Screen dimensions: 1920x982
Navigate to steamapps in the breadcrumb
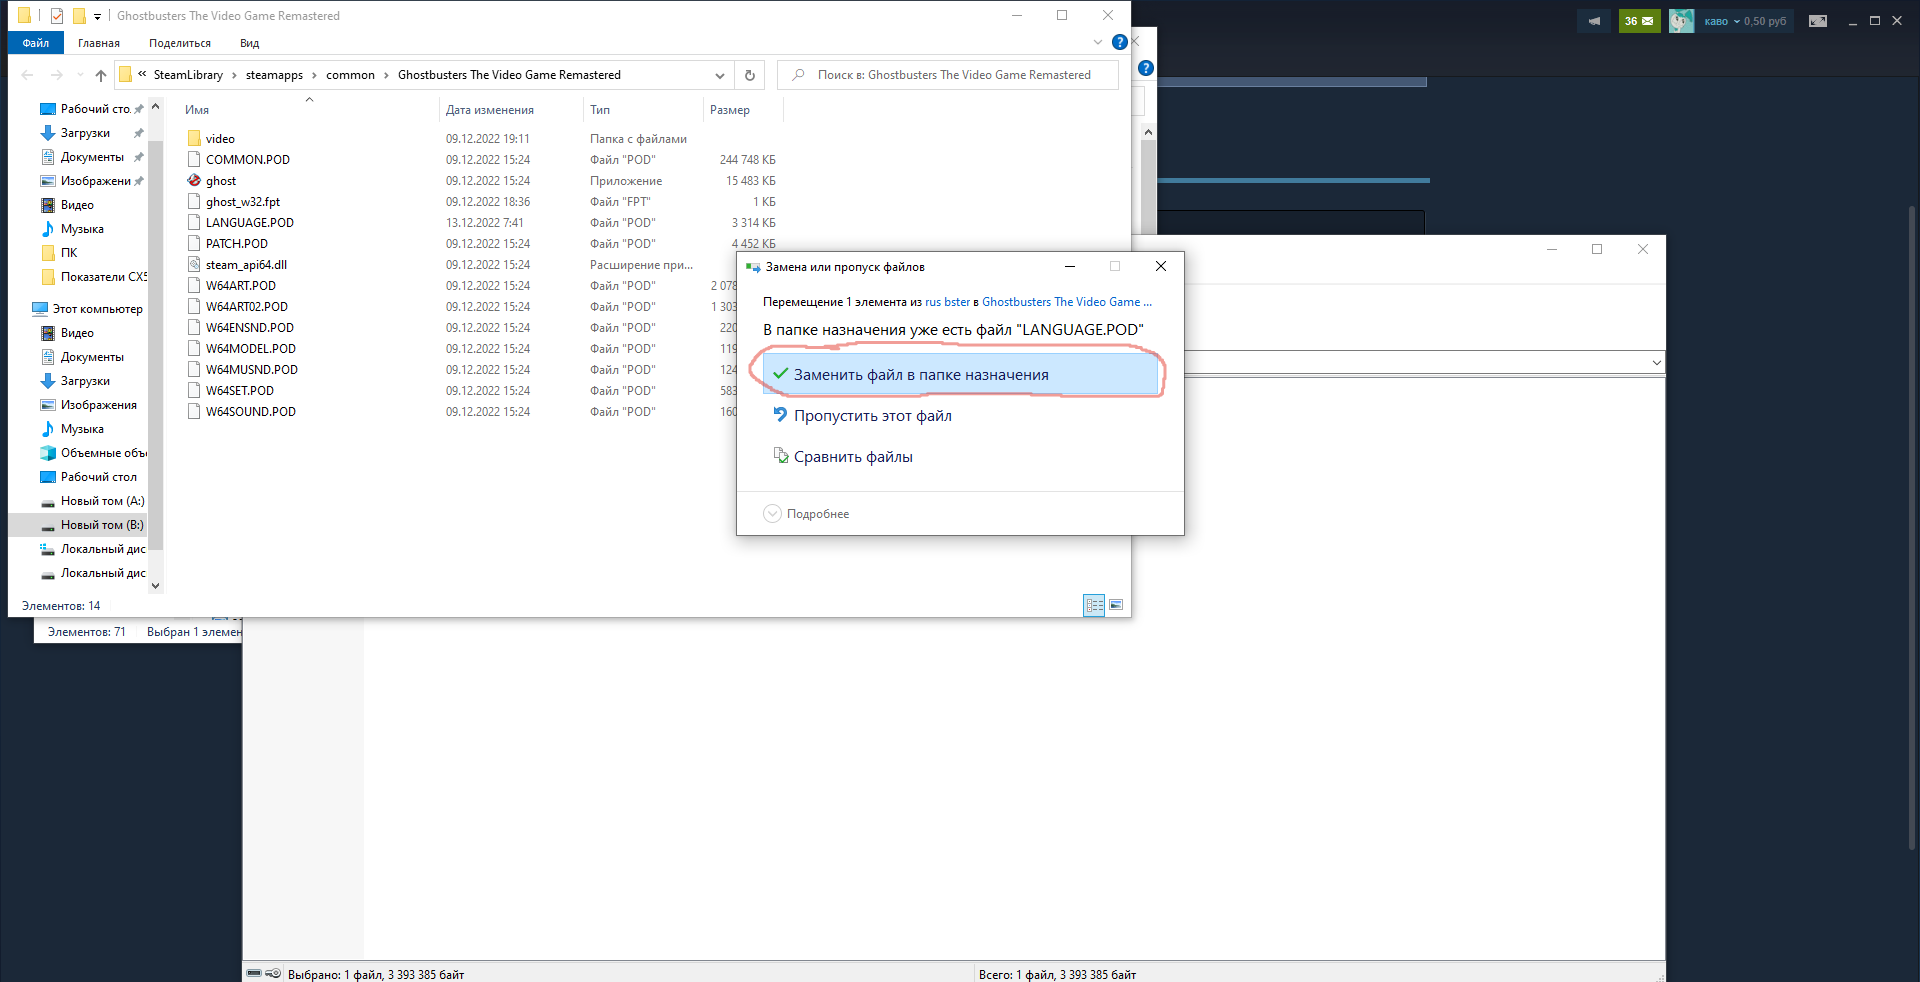tap(274, 75)
